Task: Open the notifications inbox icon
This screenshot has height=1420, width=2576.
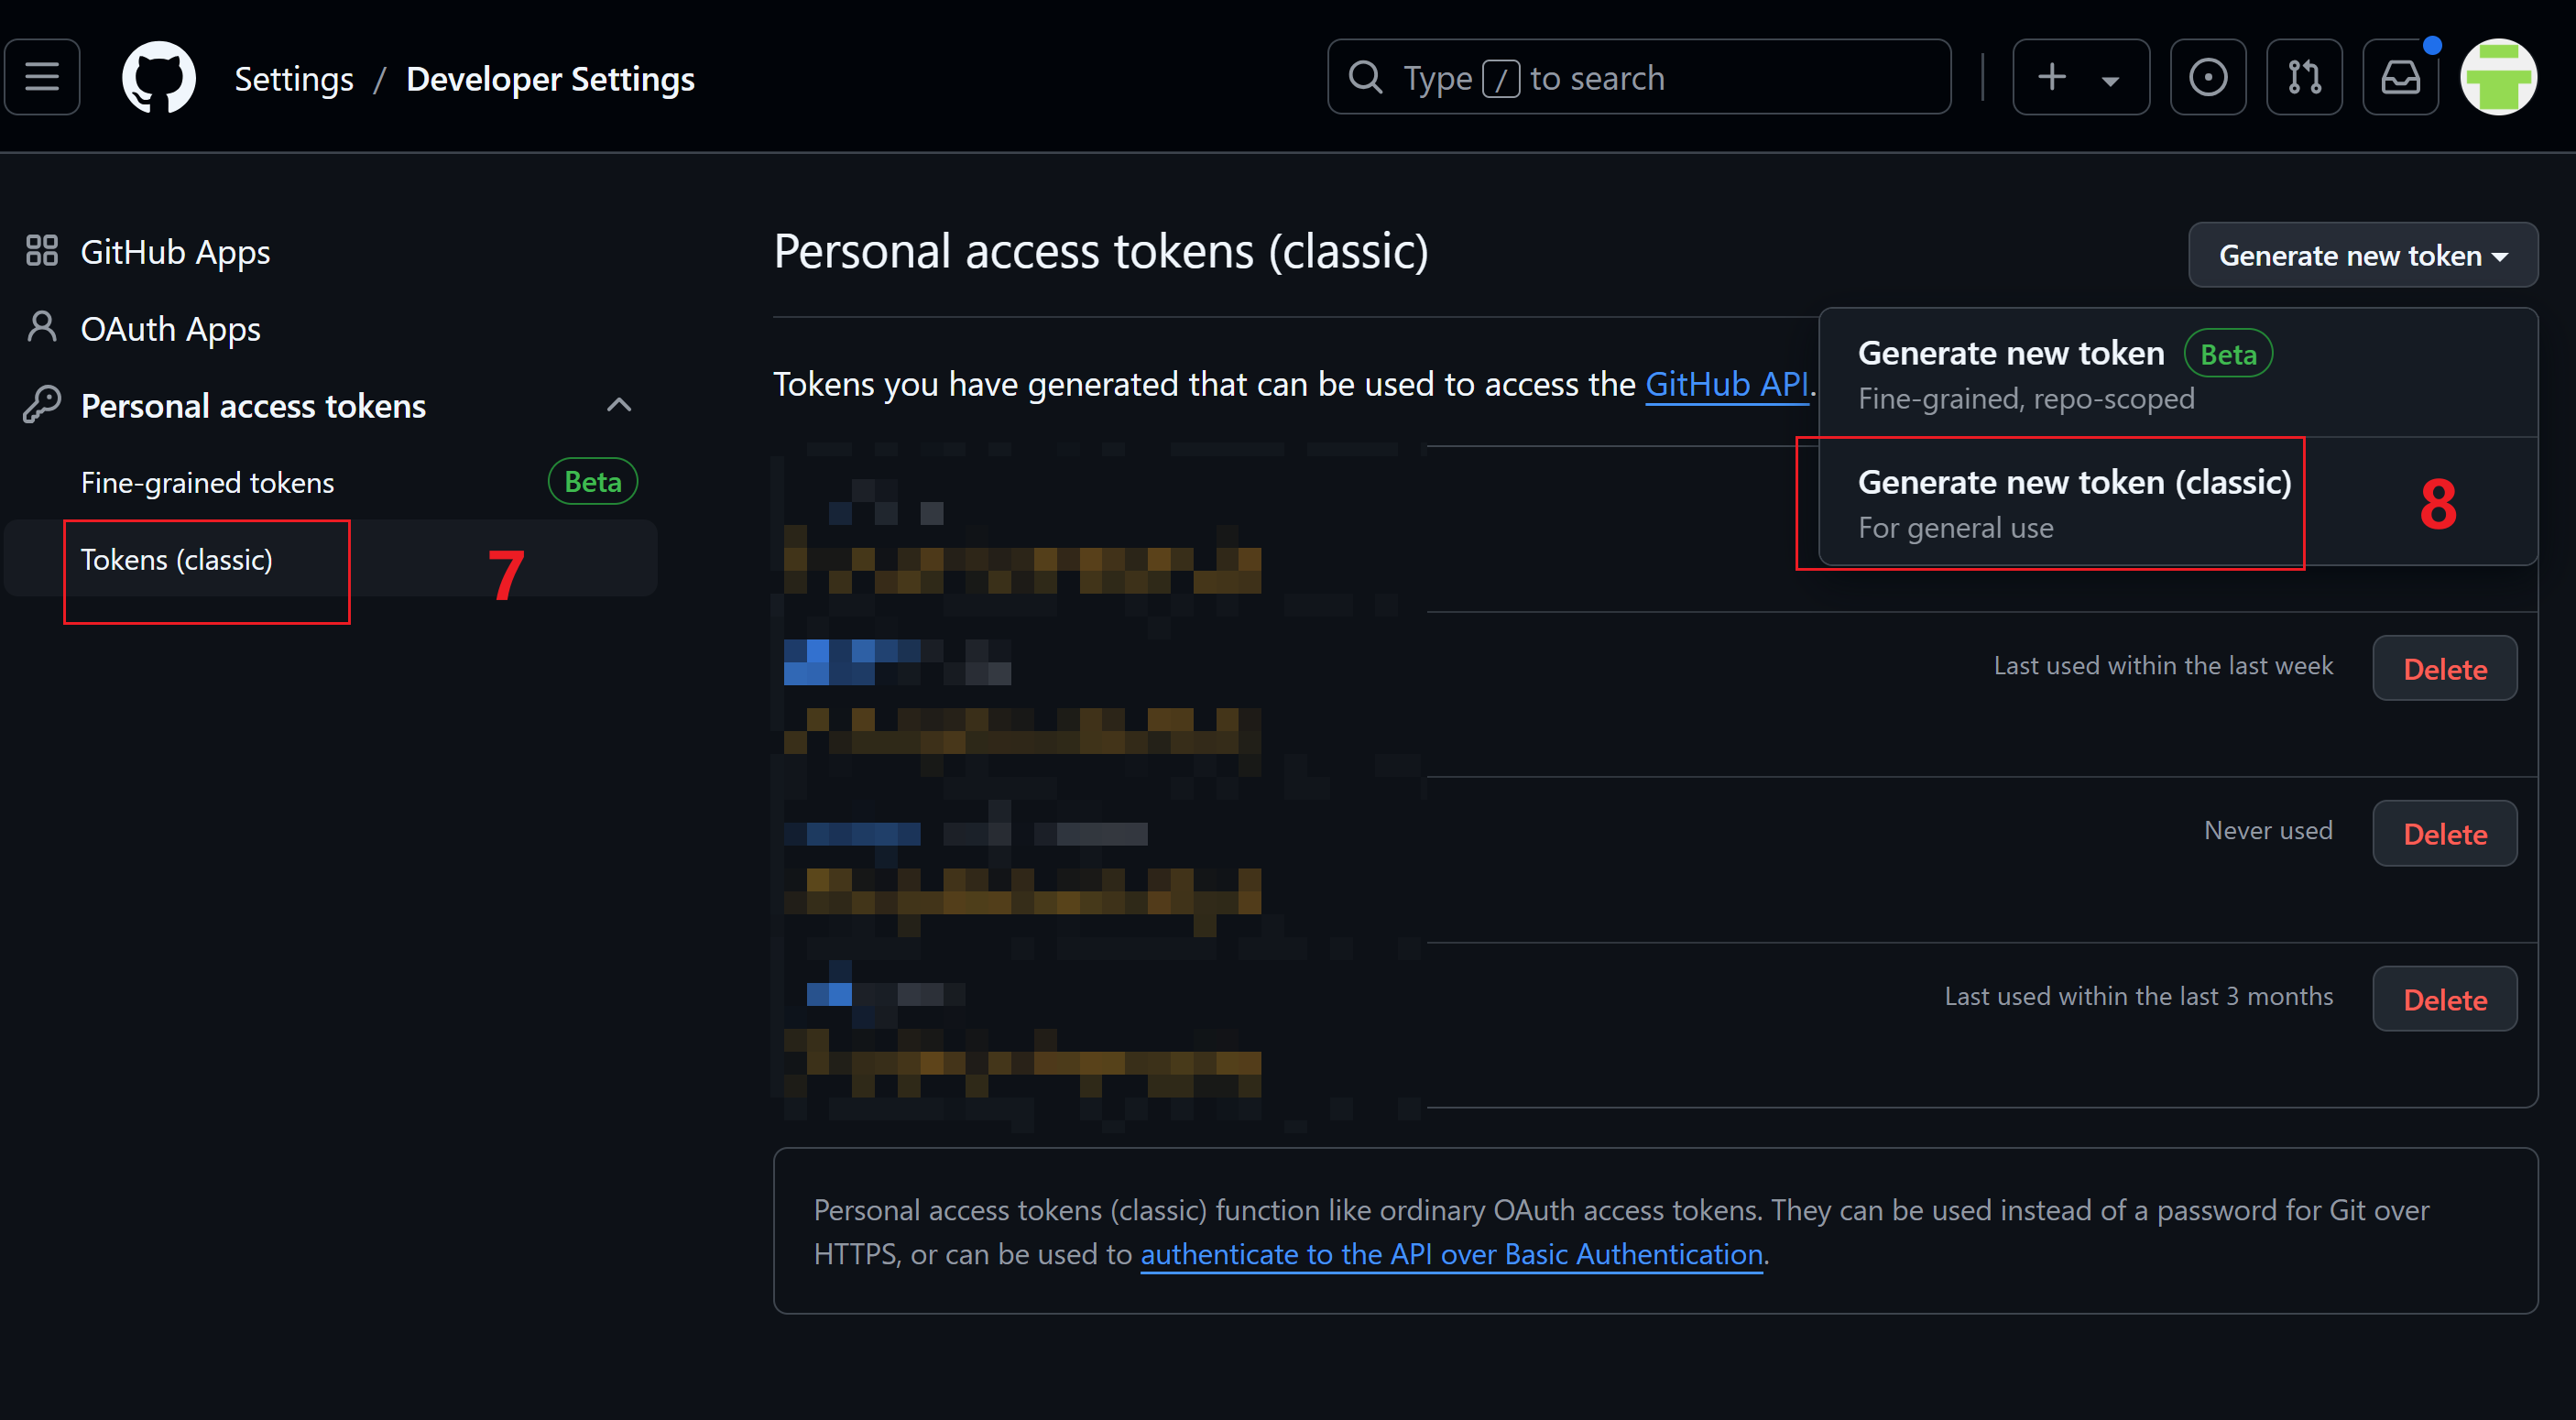Action: (x=2400, y=77)
